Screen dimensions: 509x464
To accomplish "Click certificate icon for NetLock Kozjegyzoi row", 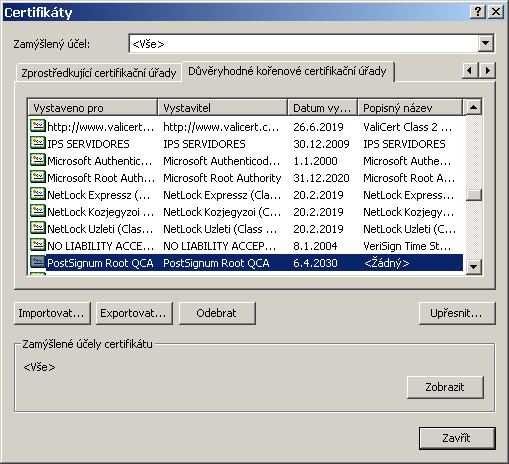I will click(x=38, y=211).
